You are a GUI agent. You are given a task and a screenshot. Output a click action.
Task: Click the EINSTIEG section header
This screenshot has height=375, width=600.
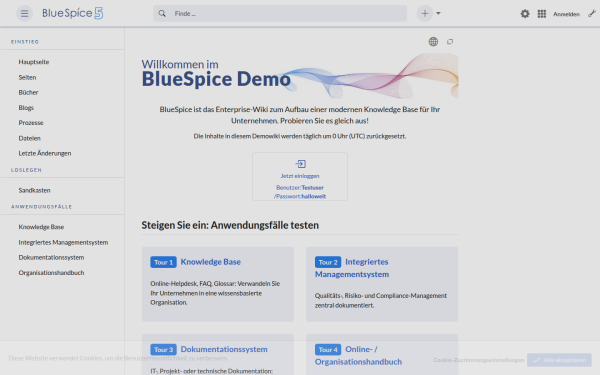[x=25, y=42]
